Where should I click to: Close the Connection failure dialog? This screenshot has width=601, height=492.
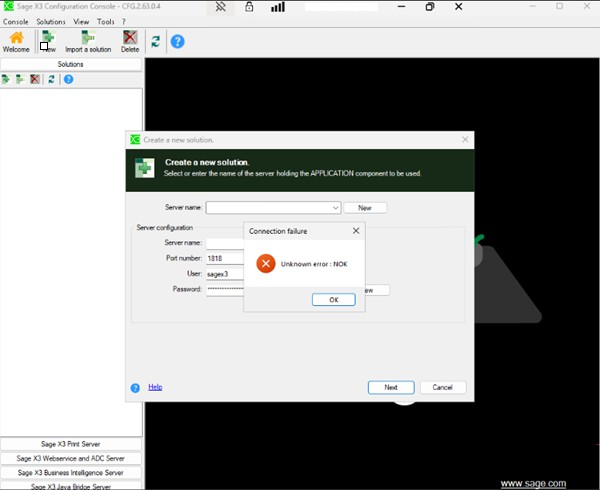click(356, 231)
